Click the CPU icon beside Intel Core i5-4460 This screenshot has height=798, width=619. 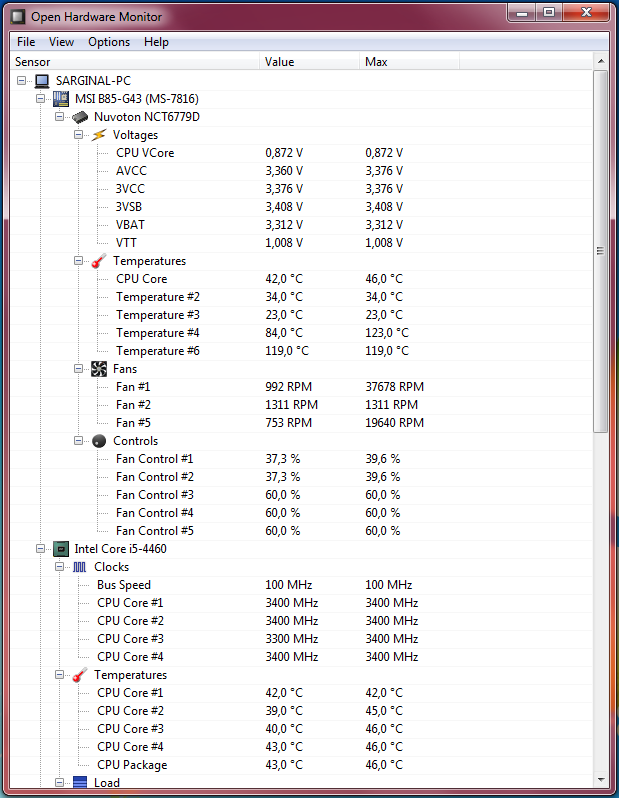(x=61, y=549)
